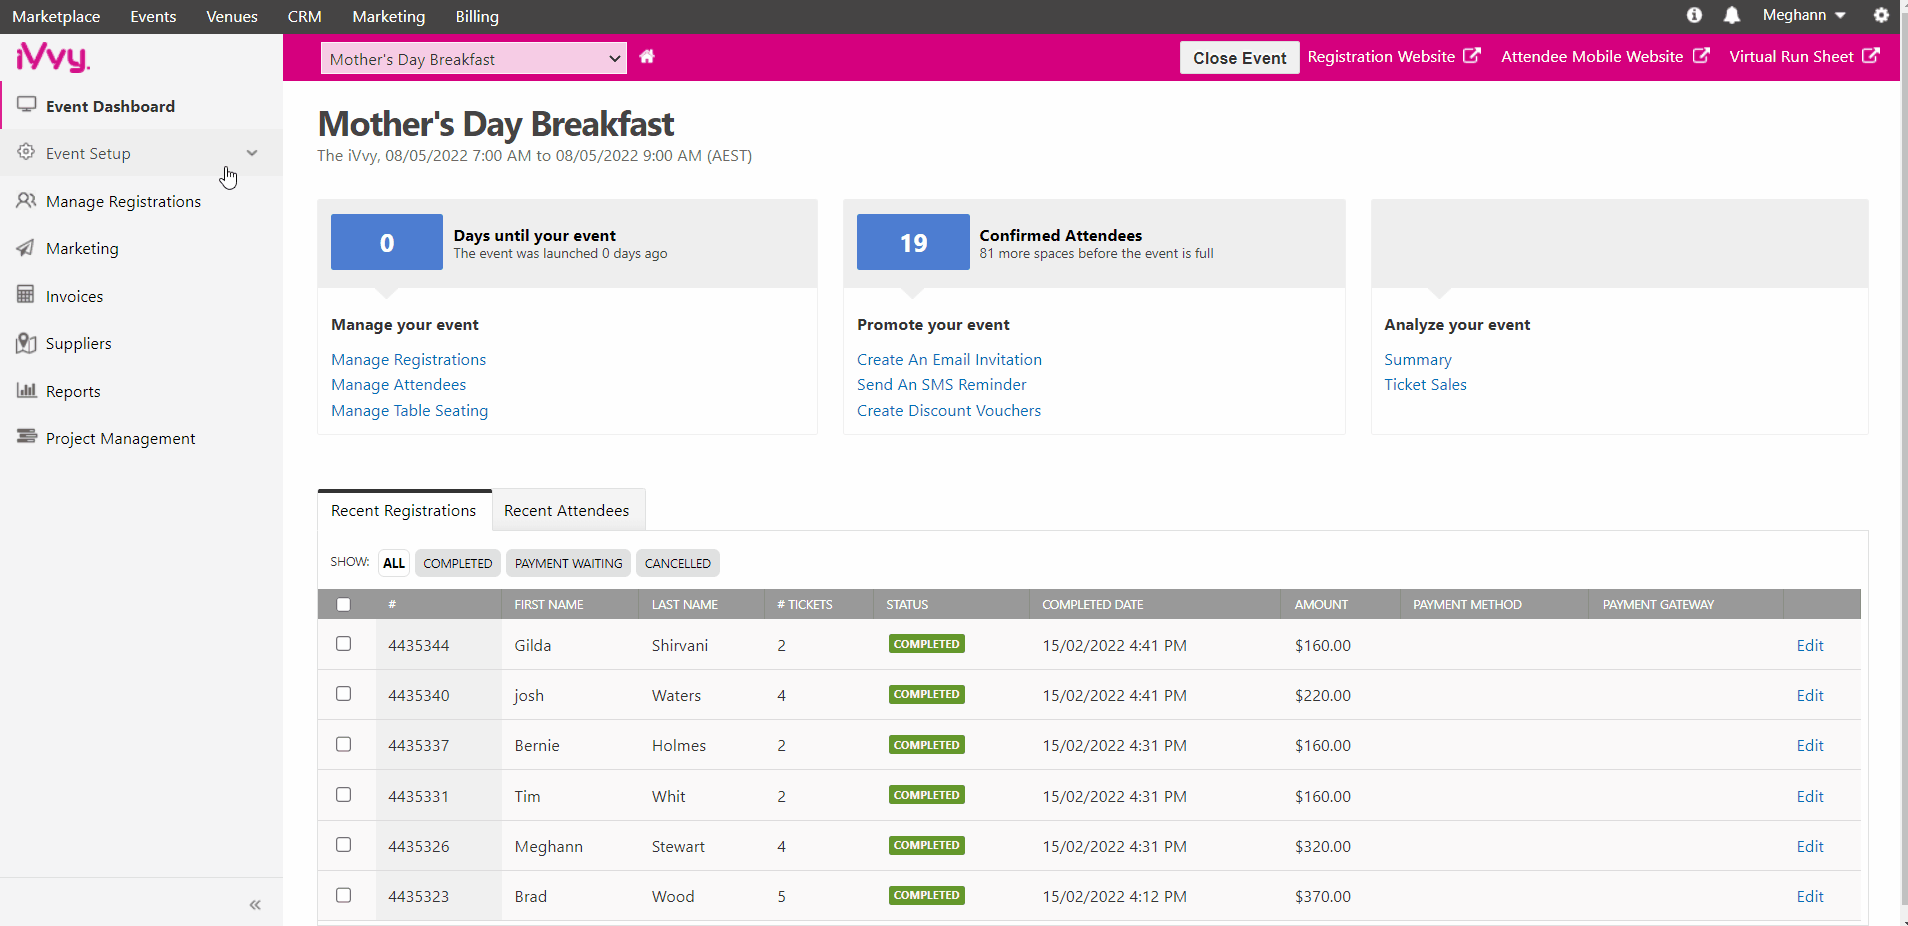
Task: Click the Suppliers map icon
Action: pyautogui.click(x=26, y=343)
